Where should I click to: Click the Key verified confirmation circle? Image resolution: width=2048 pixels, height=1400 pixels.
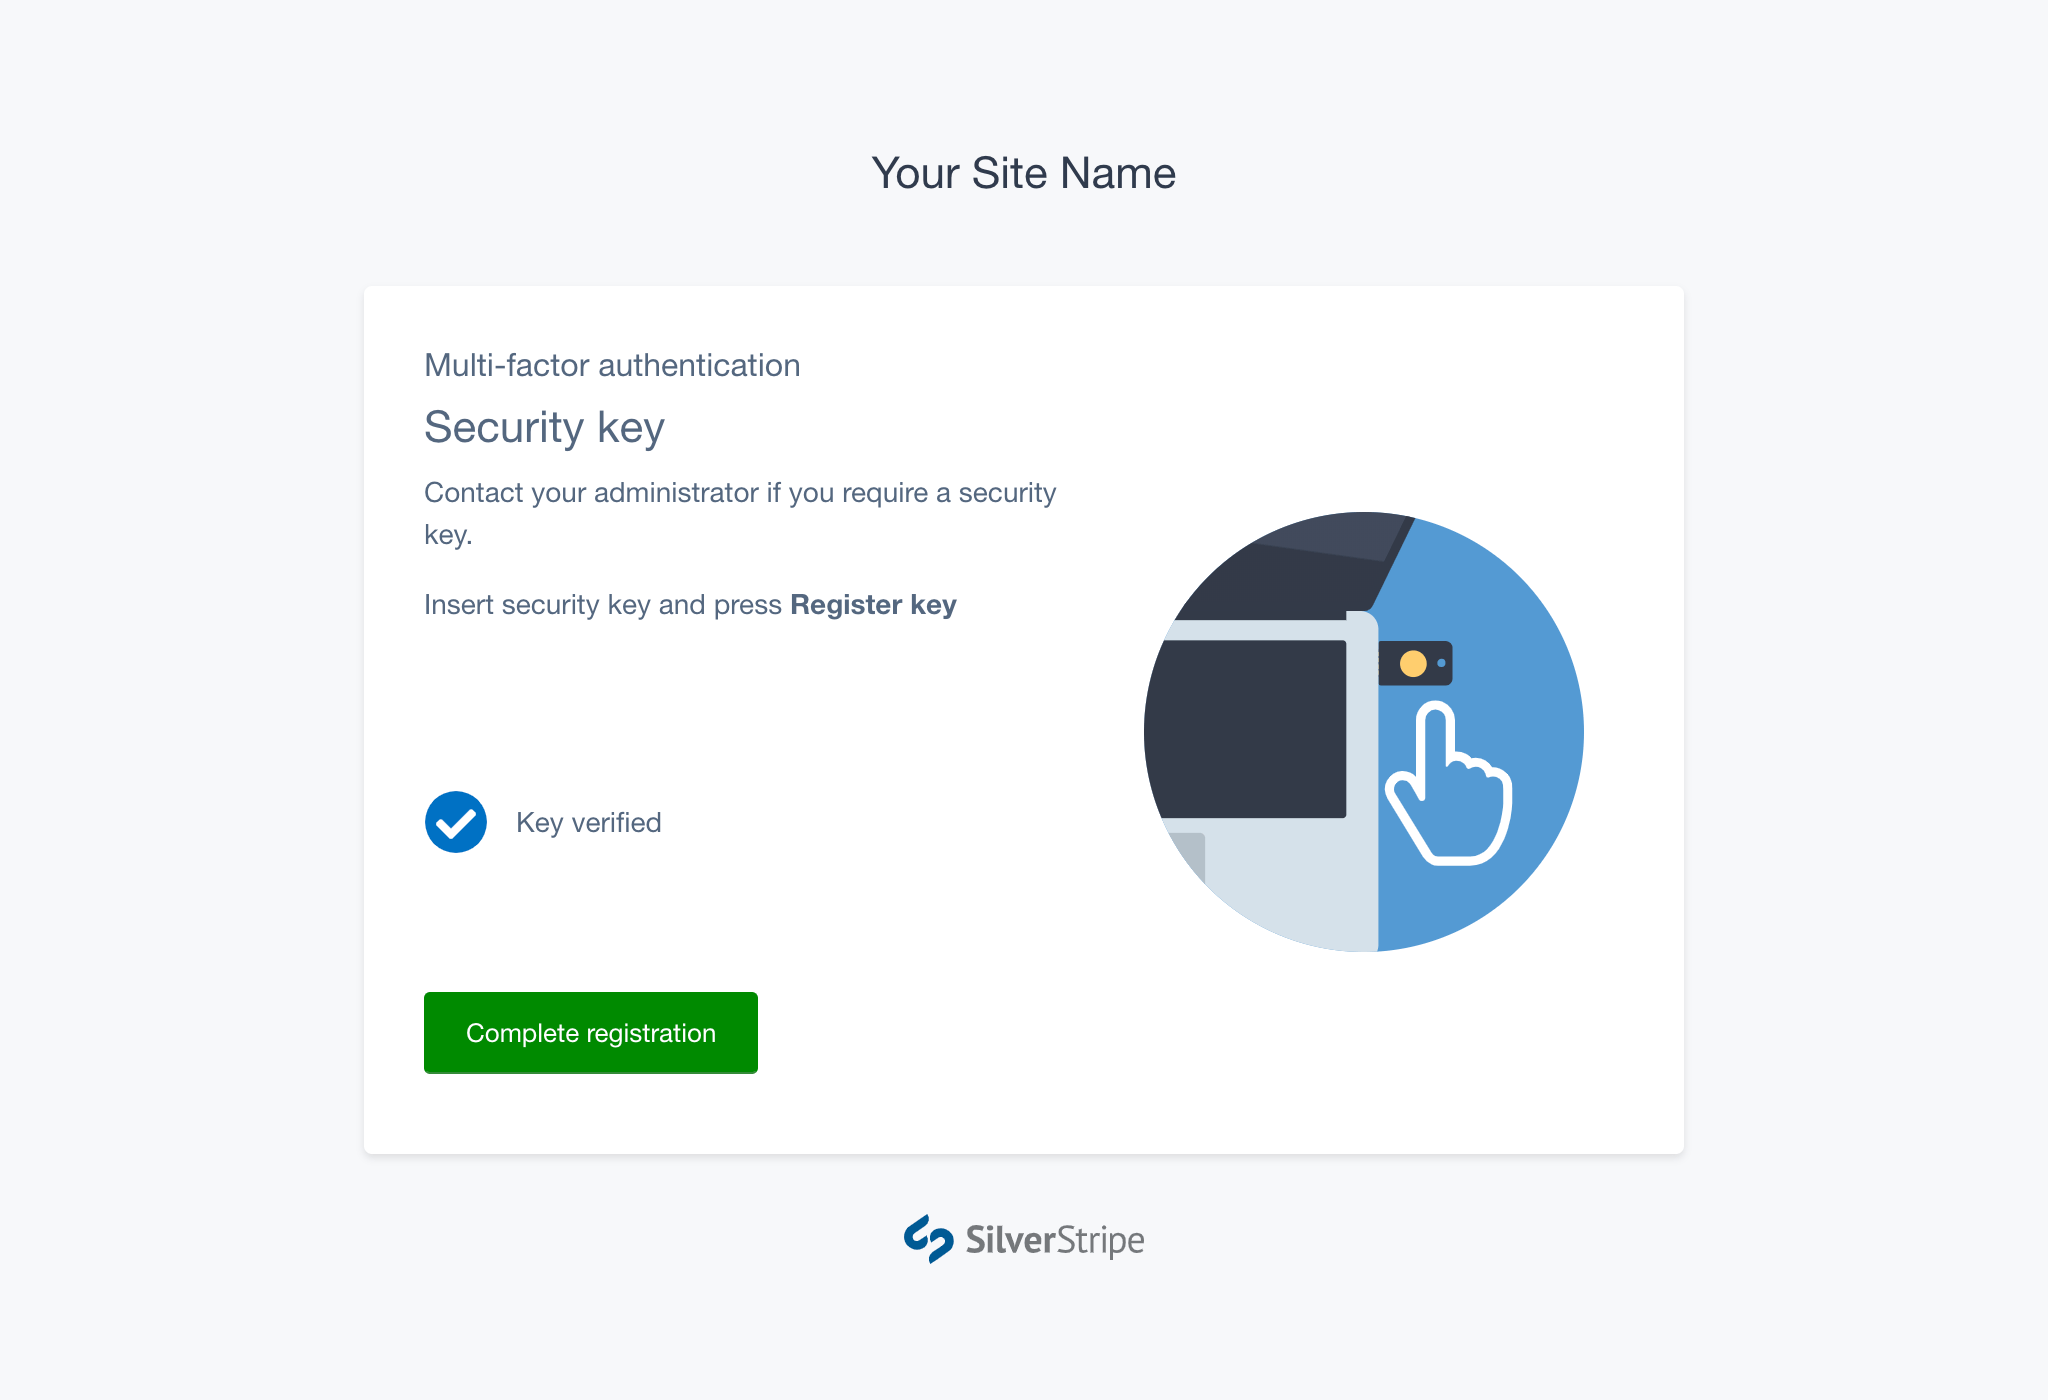[455, 822]
